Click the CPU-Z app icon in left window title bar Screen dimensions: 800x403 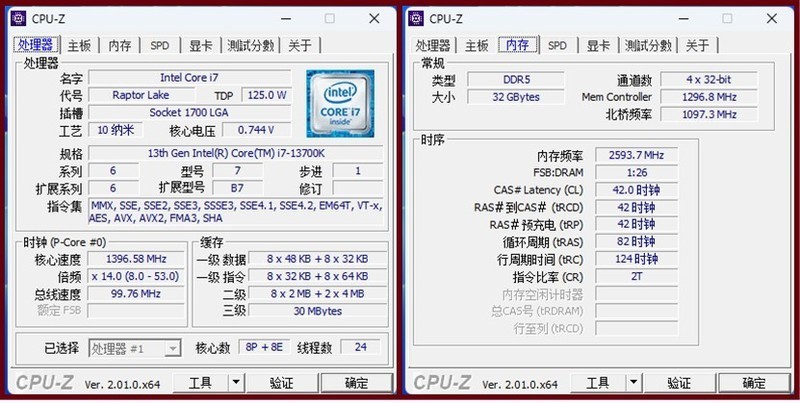point(18,18)
